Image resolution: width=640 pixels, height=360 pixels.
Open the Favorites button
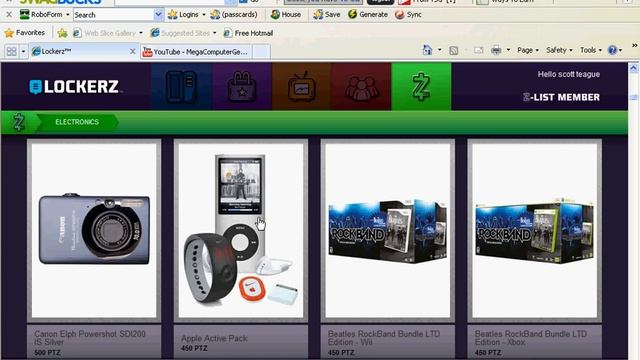click(24, 33)
